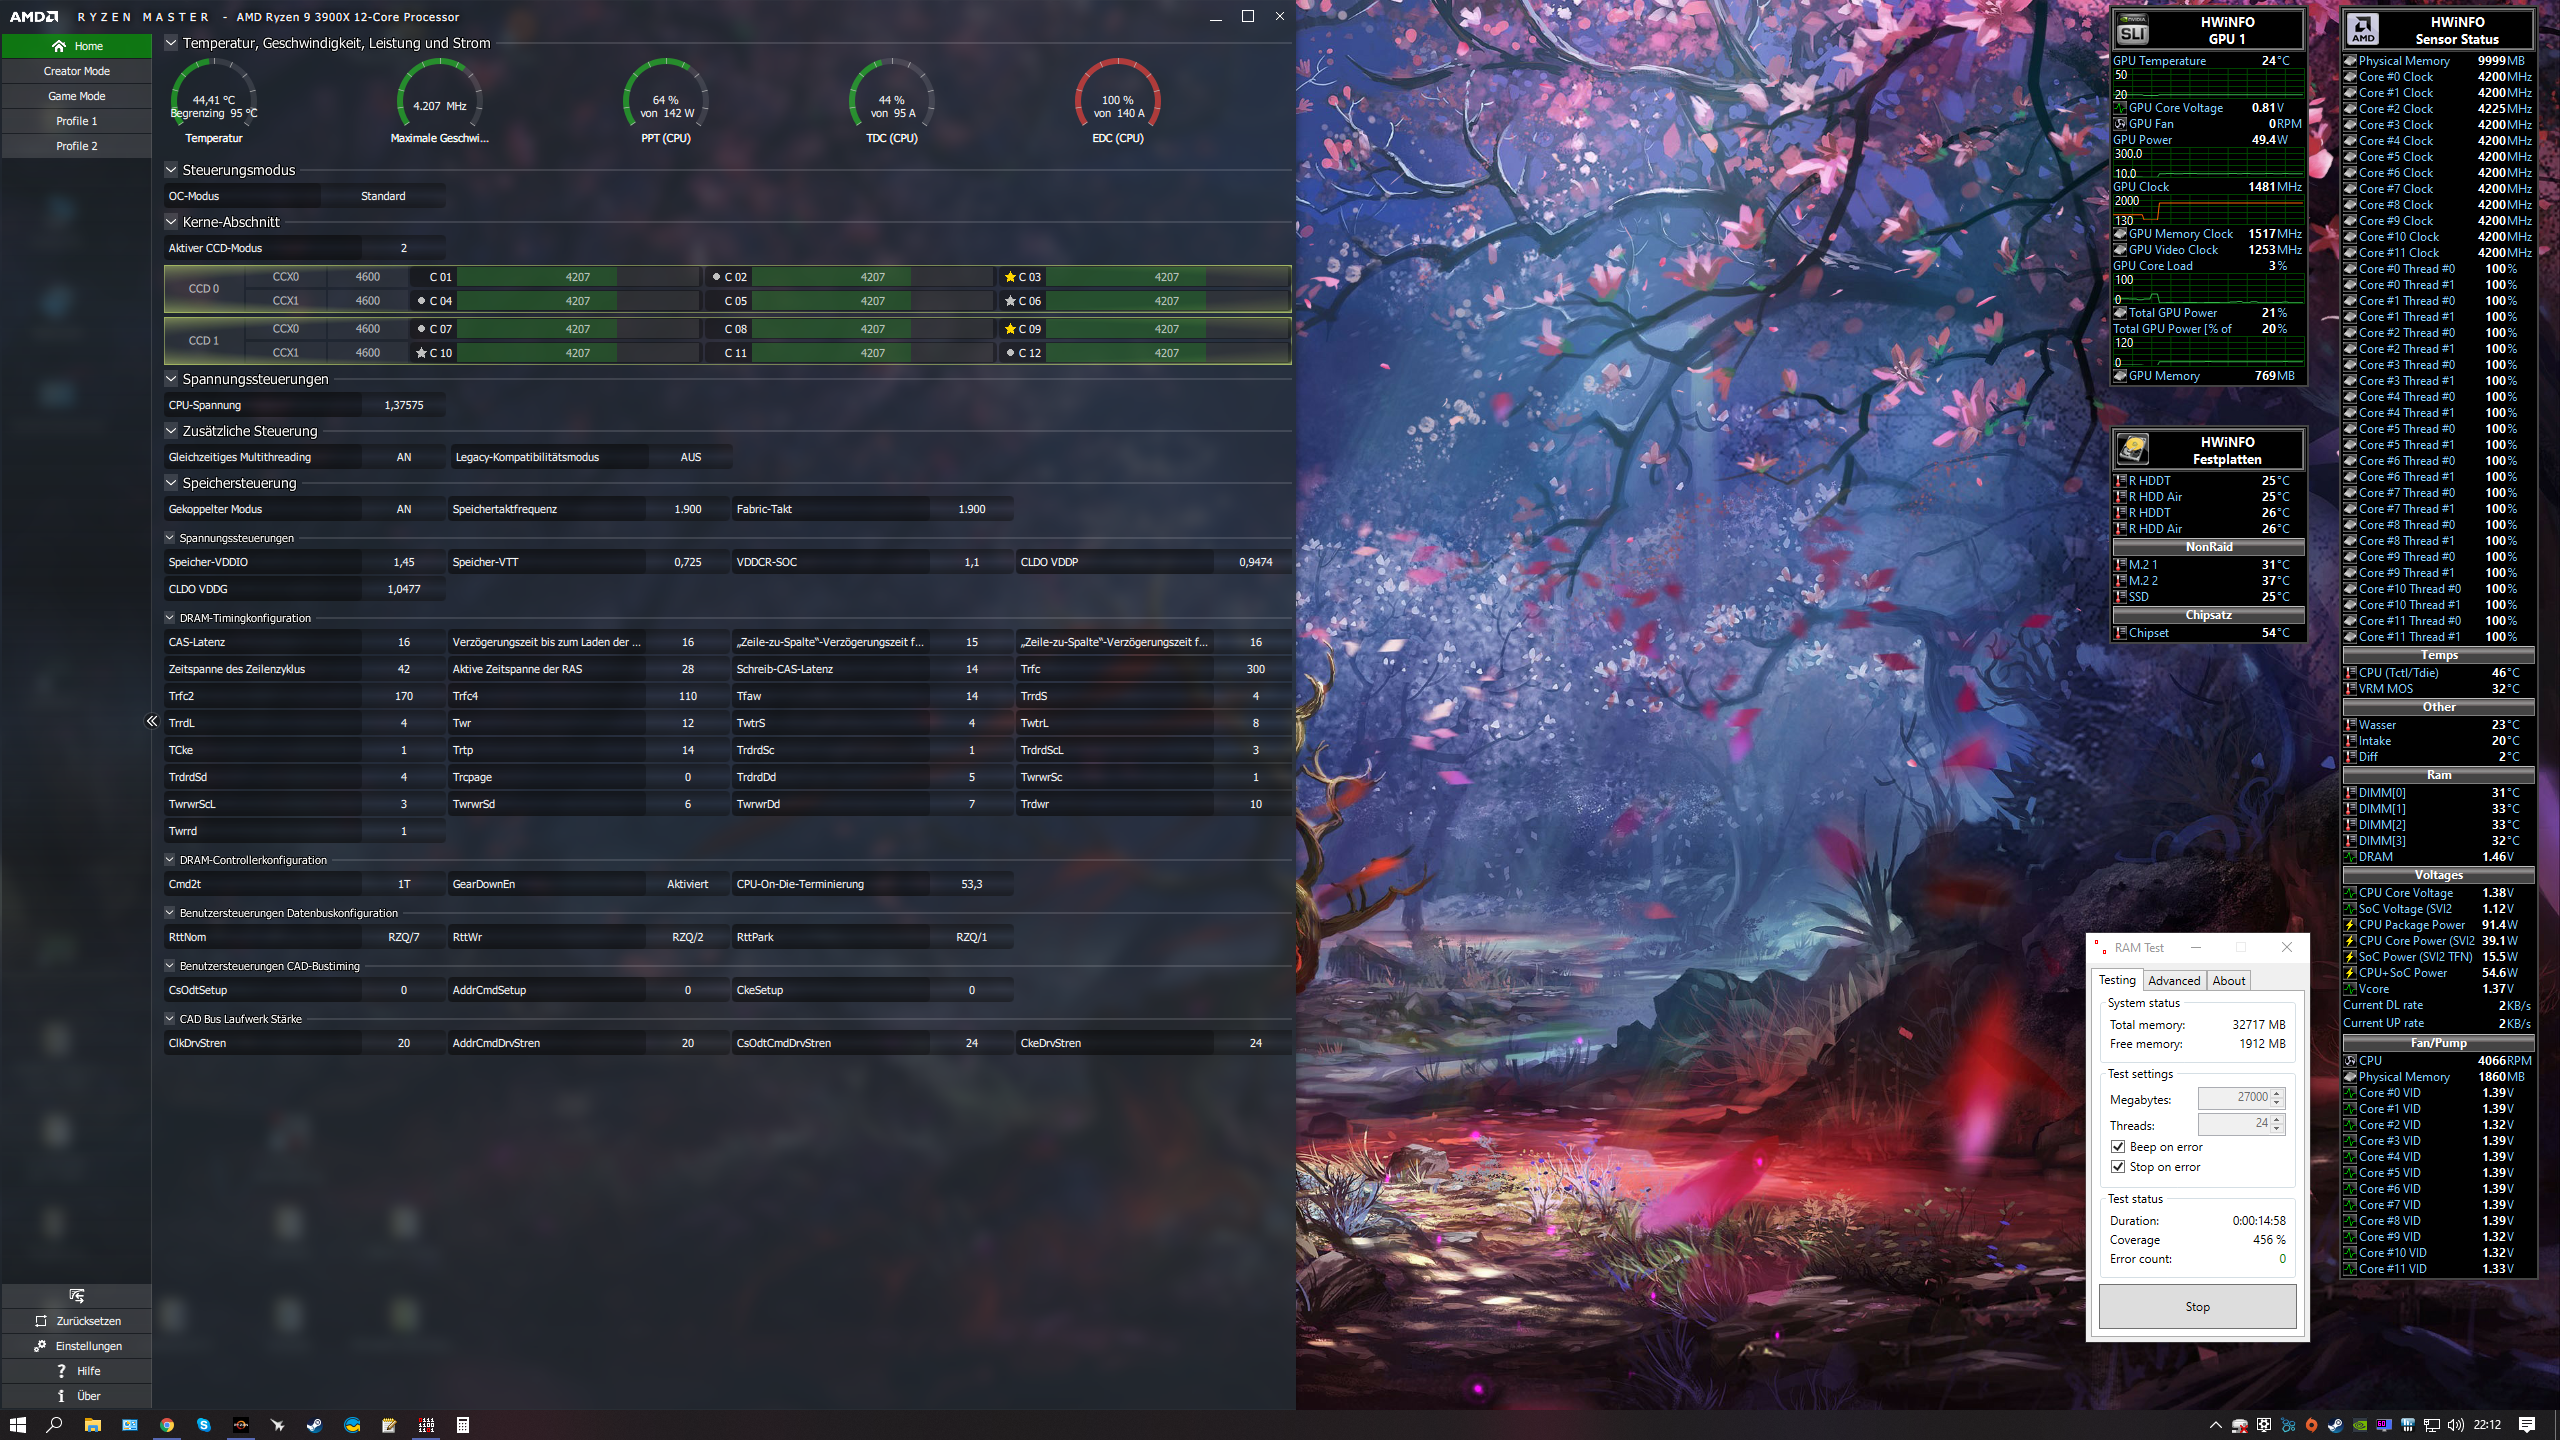The height and width of the screenshot is (1440, 2560).
Task: Click the Steam icon in taskbar
Action: 314,1425
